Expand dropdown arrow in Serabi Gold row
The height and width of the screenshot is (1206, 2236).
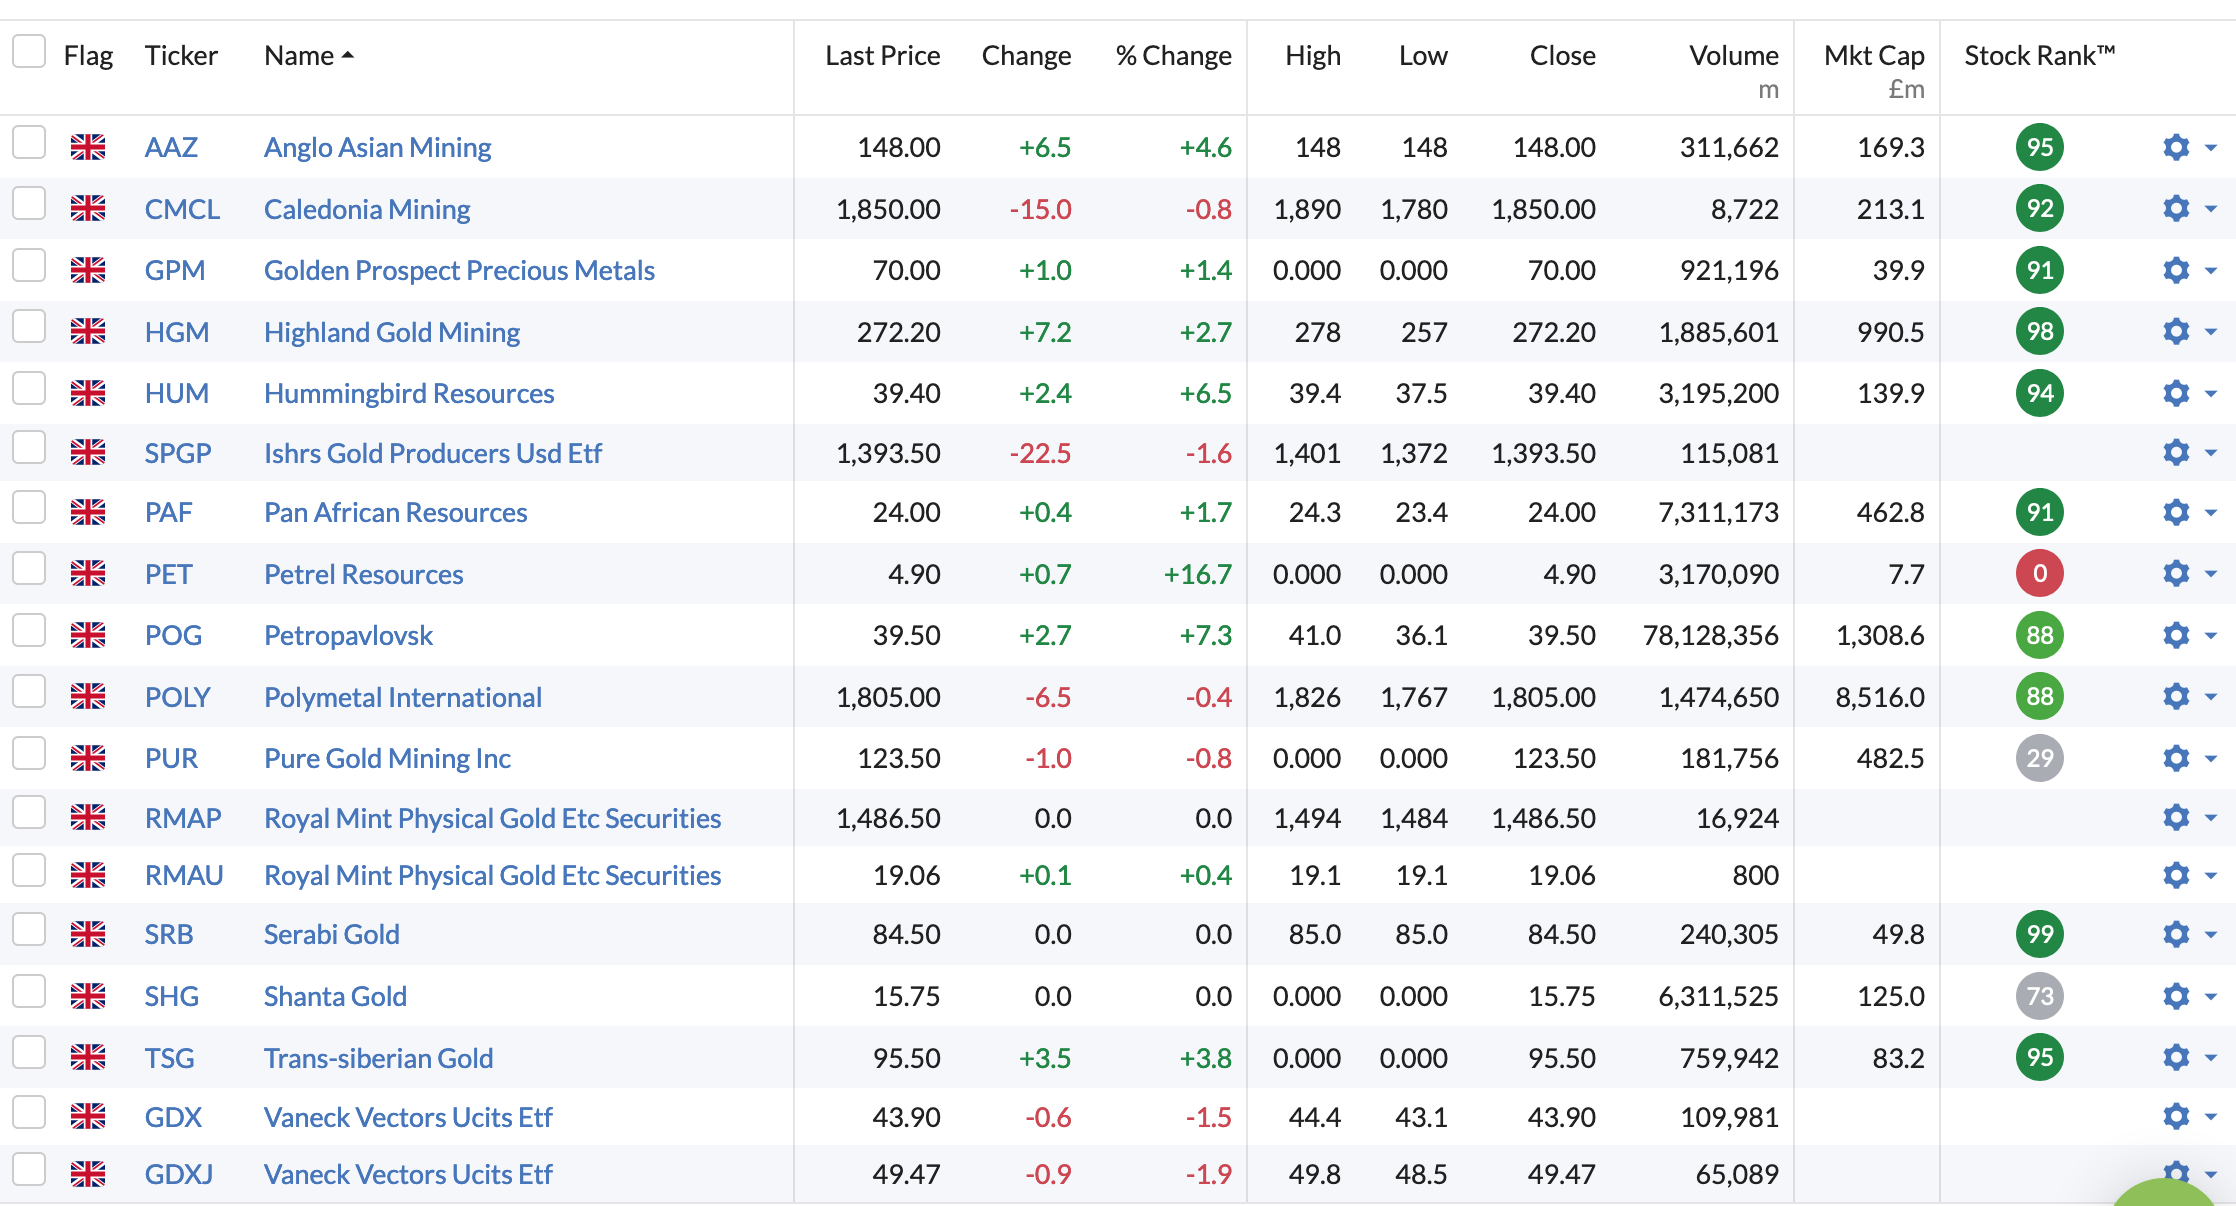point(2211,935)
